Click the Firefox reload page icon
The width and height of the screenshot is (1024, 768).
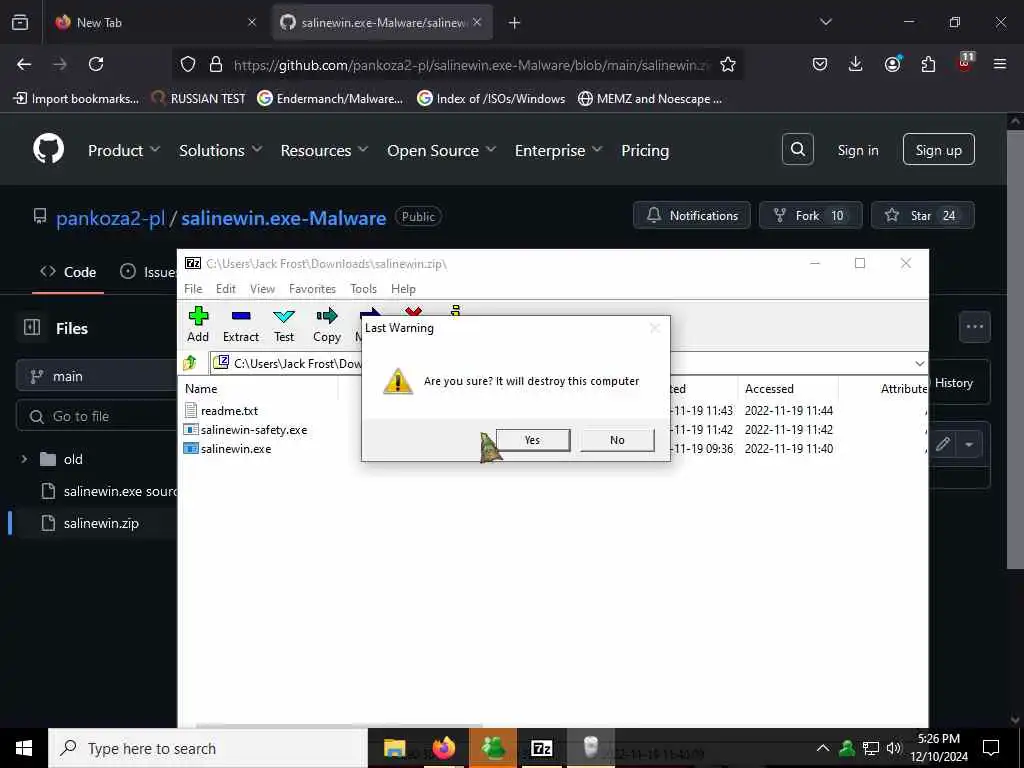(x=96, y=64)
